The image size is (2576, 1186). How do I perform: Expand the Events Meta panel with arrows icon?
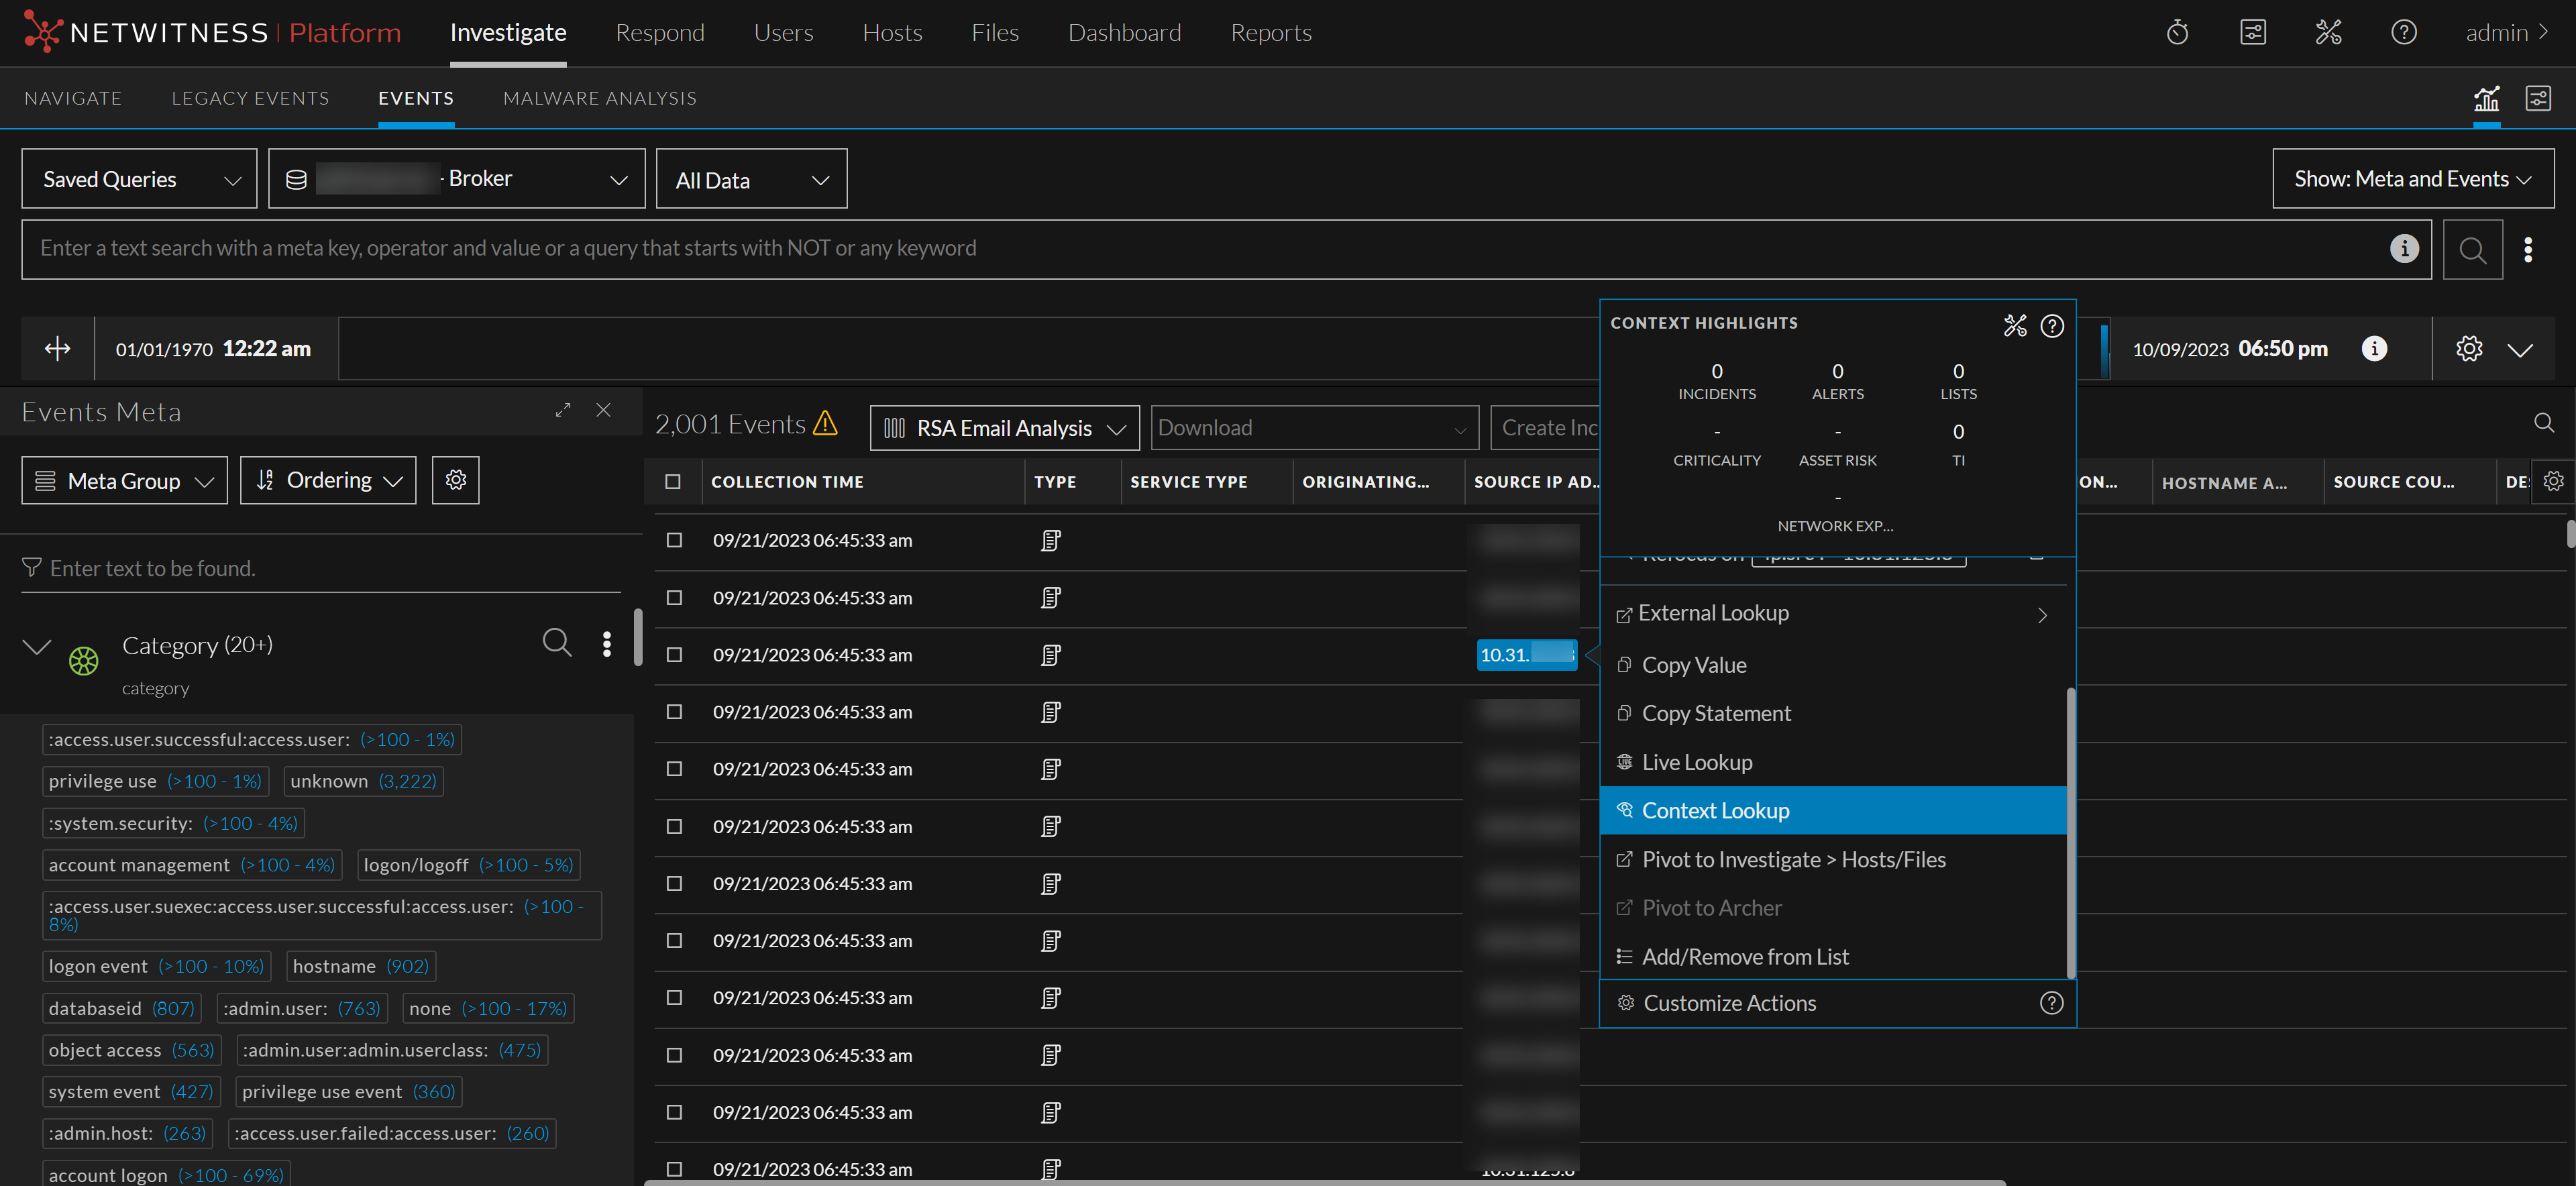[x=563, y=411]
